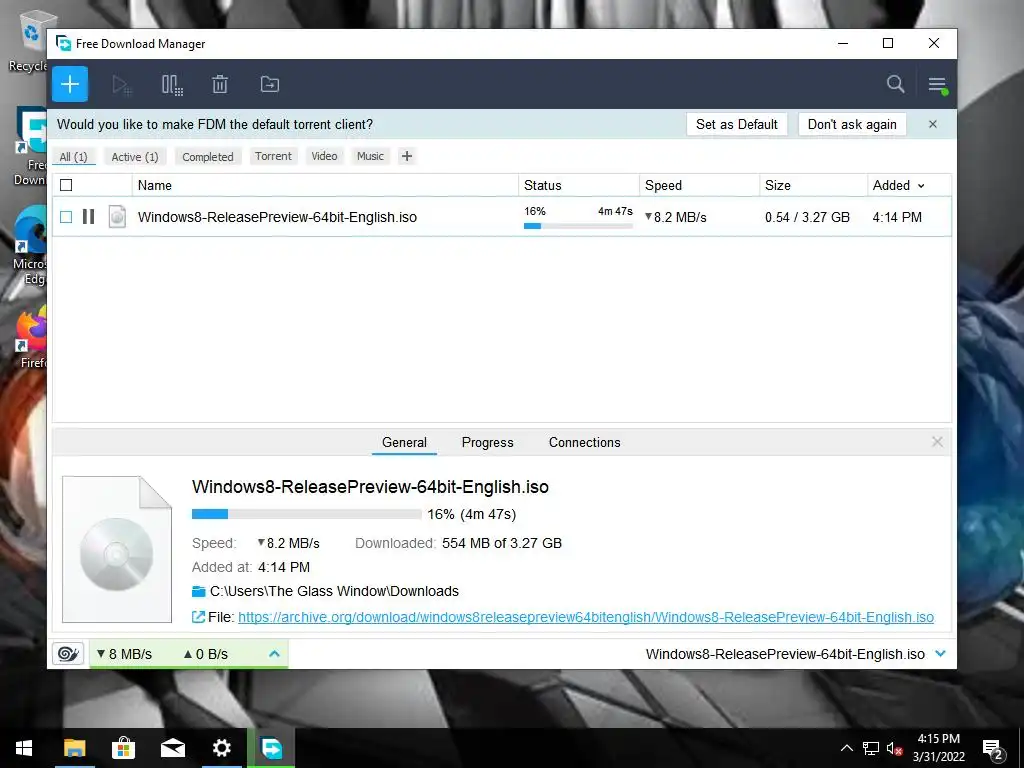Click the move to folder toolbar icon
Viewport: 1024px width, 768px height.
pyautogui.click(x=270, y=84)
